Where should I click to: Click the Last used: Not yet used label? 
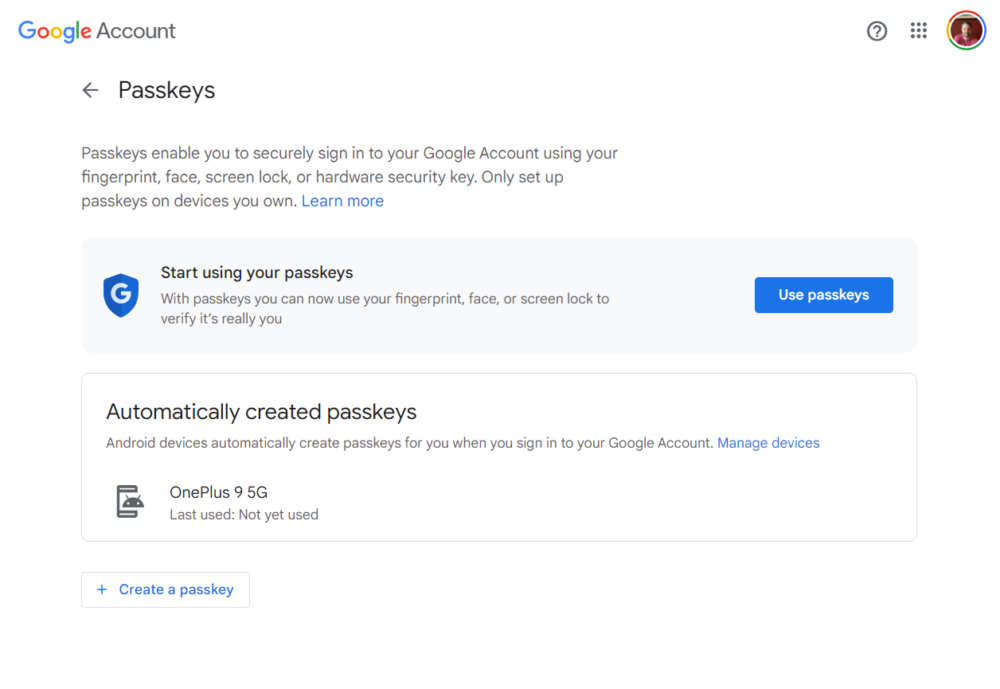[x=244, y=514]
